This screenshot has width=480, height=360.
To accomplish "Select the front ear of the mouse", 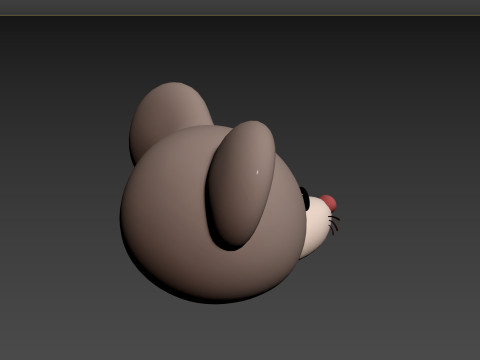I will [242, 183].
